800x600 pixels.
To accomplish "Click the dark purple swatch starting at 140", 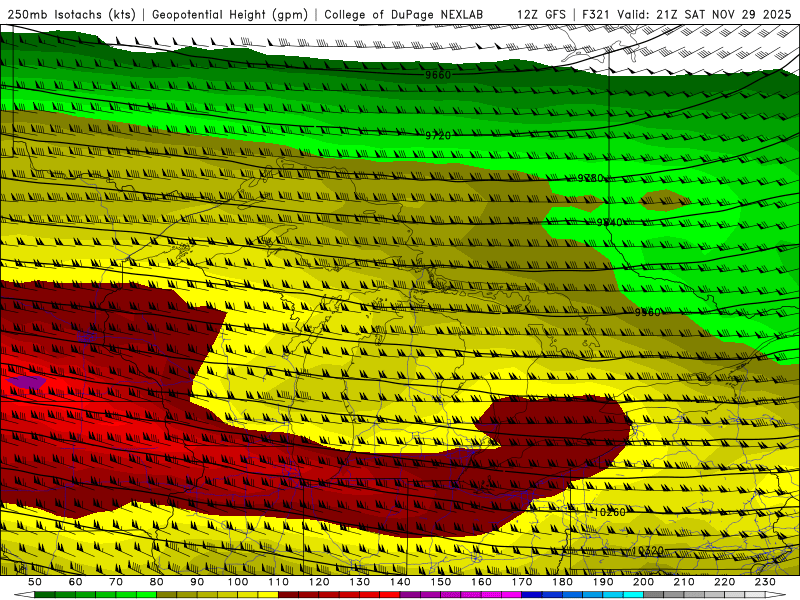I will tap(411, 595).
